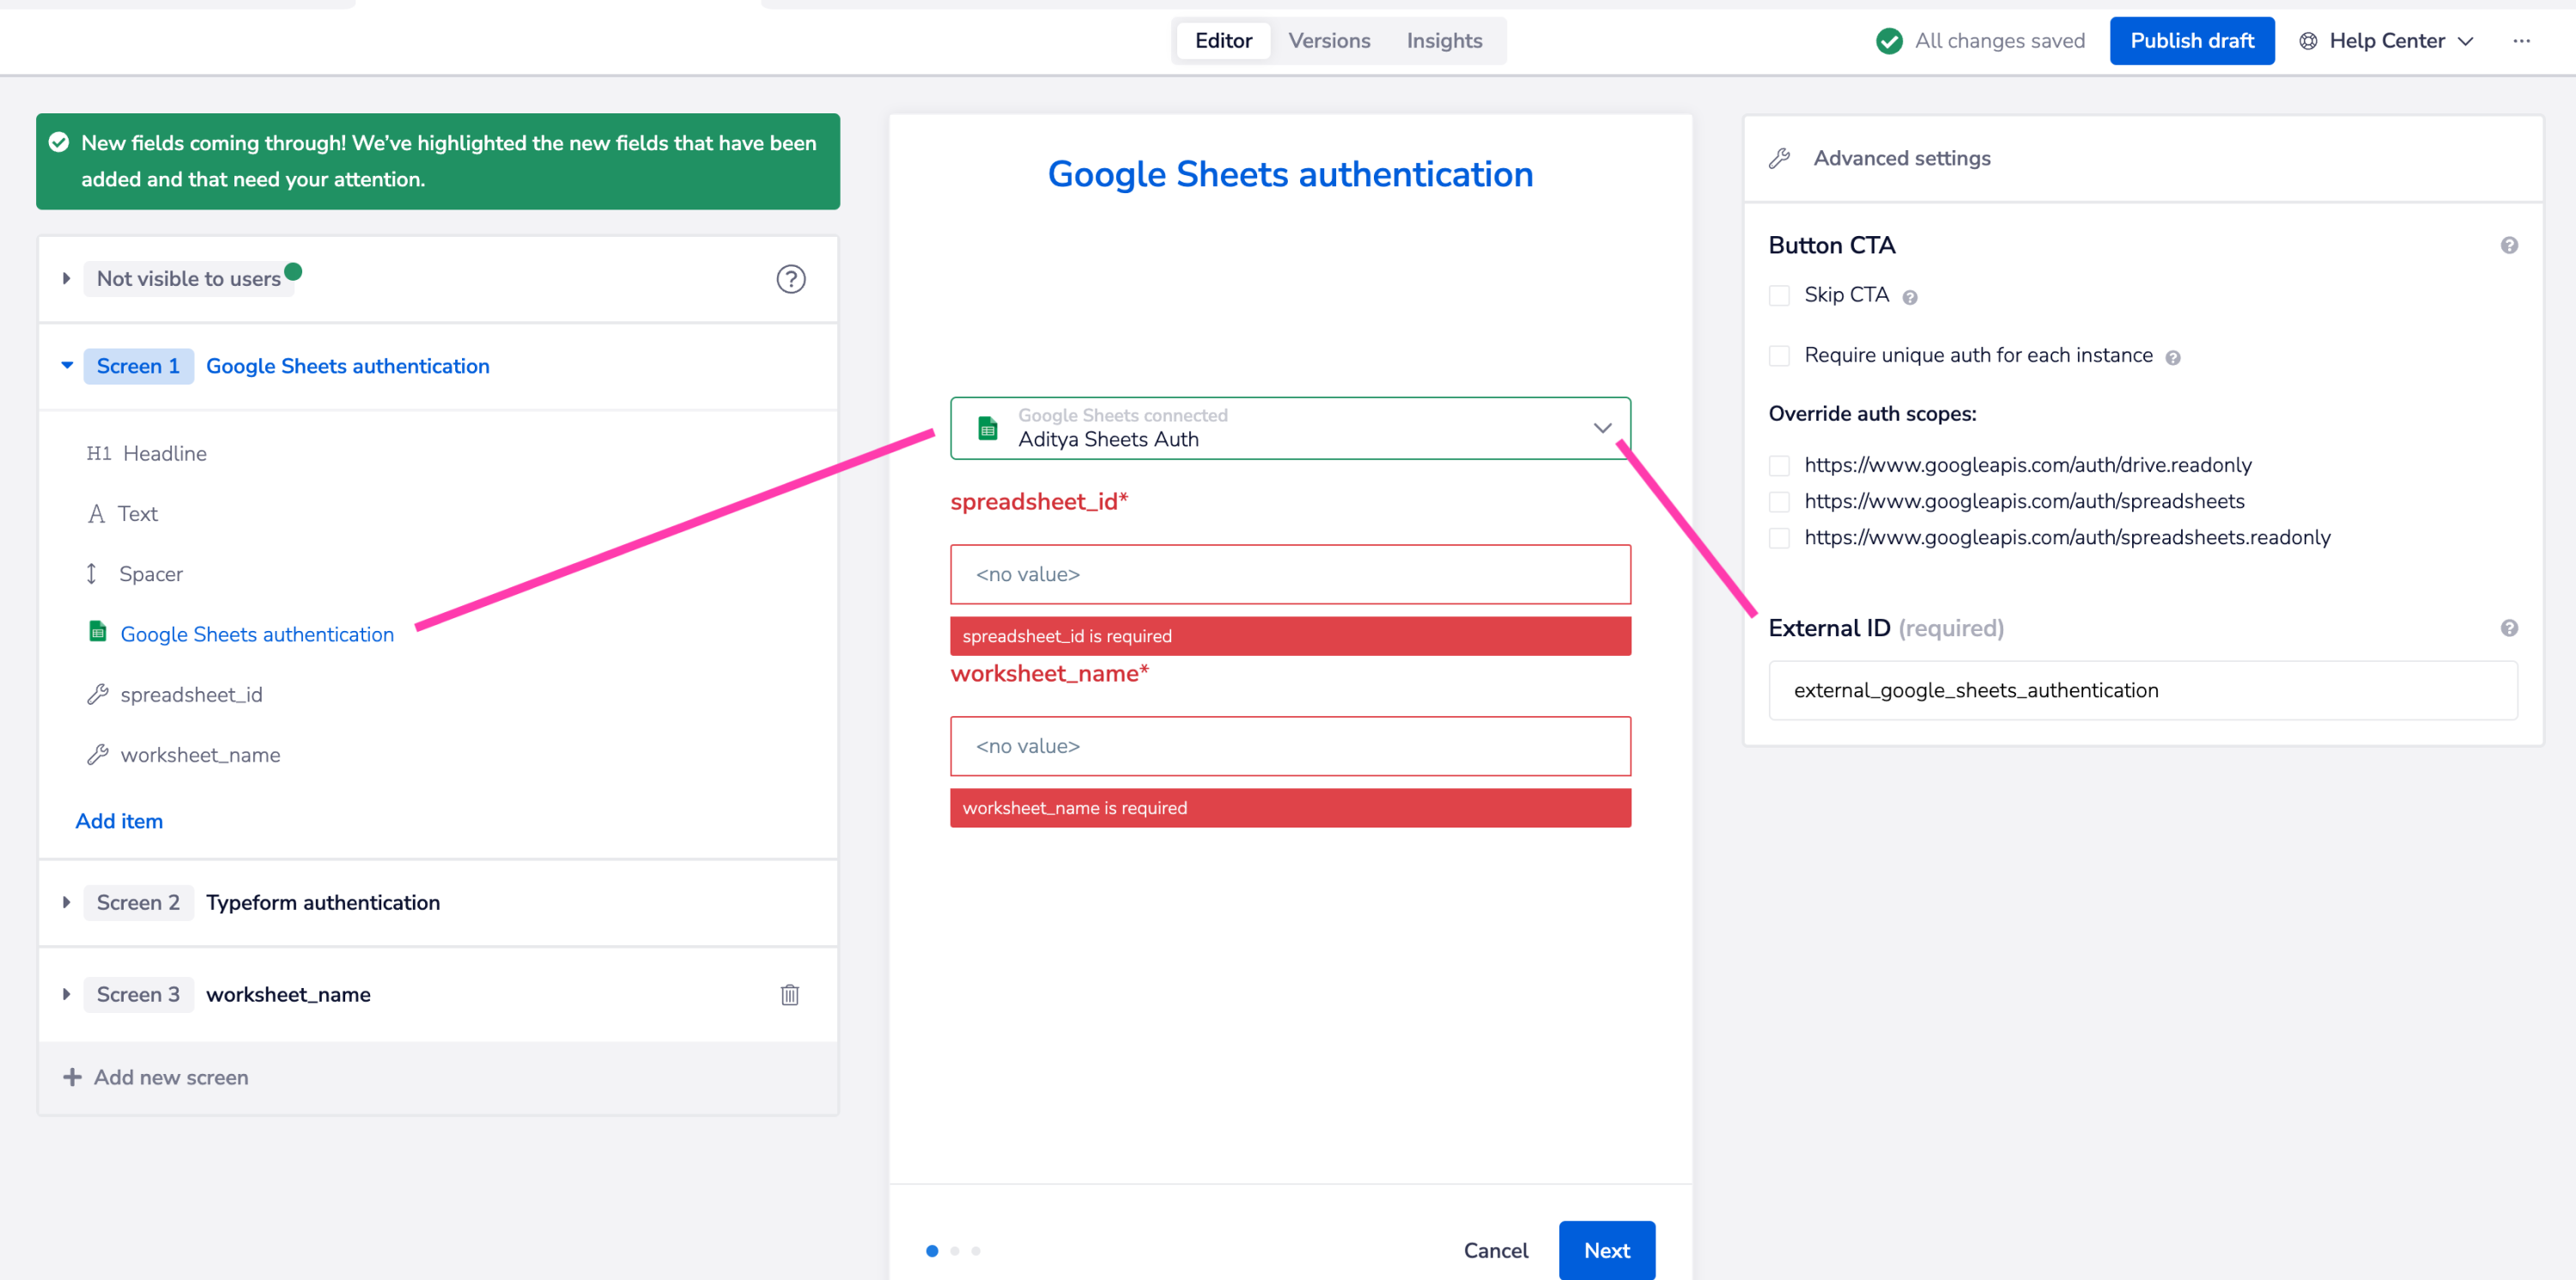Click the second page indicator dot

pos(954,1250)
